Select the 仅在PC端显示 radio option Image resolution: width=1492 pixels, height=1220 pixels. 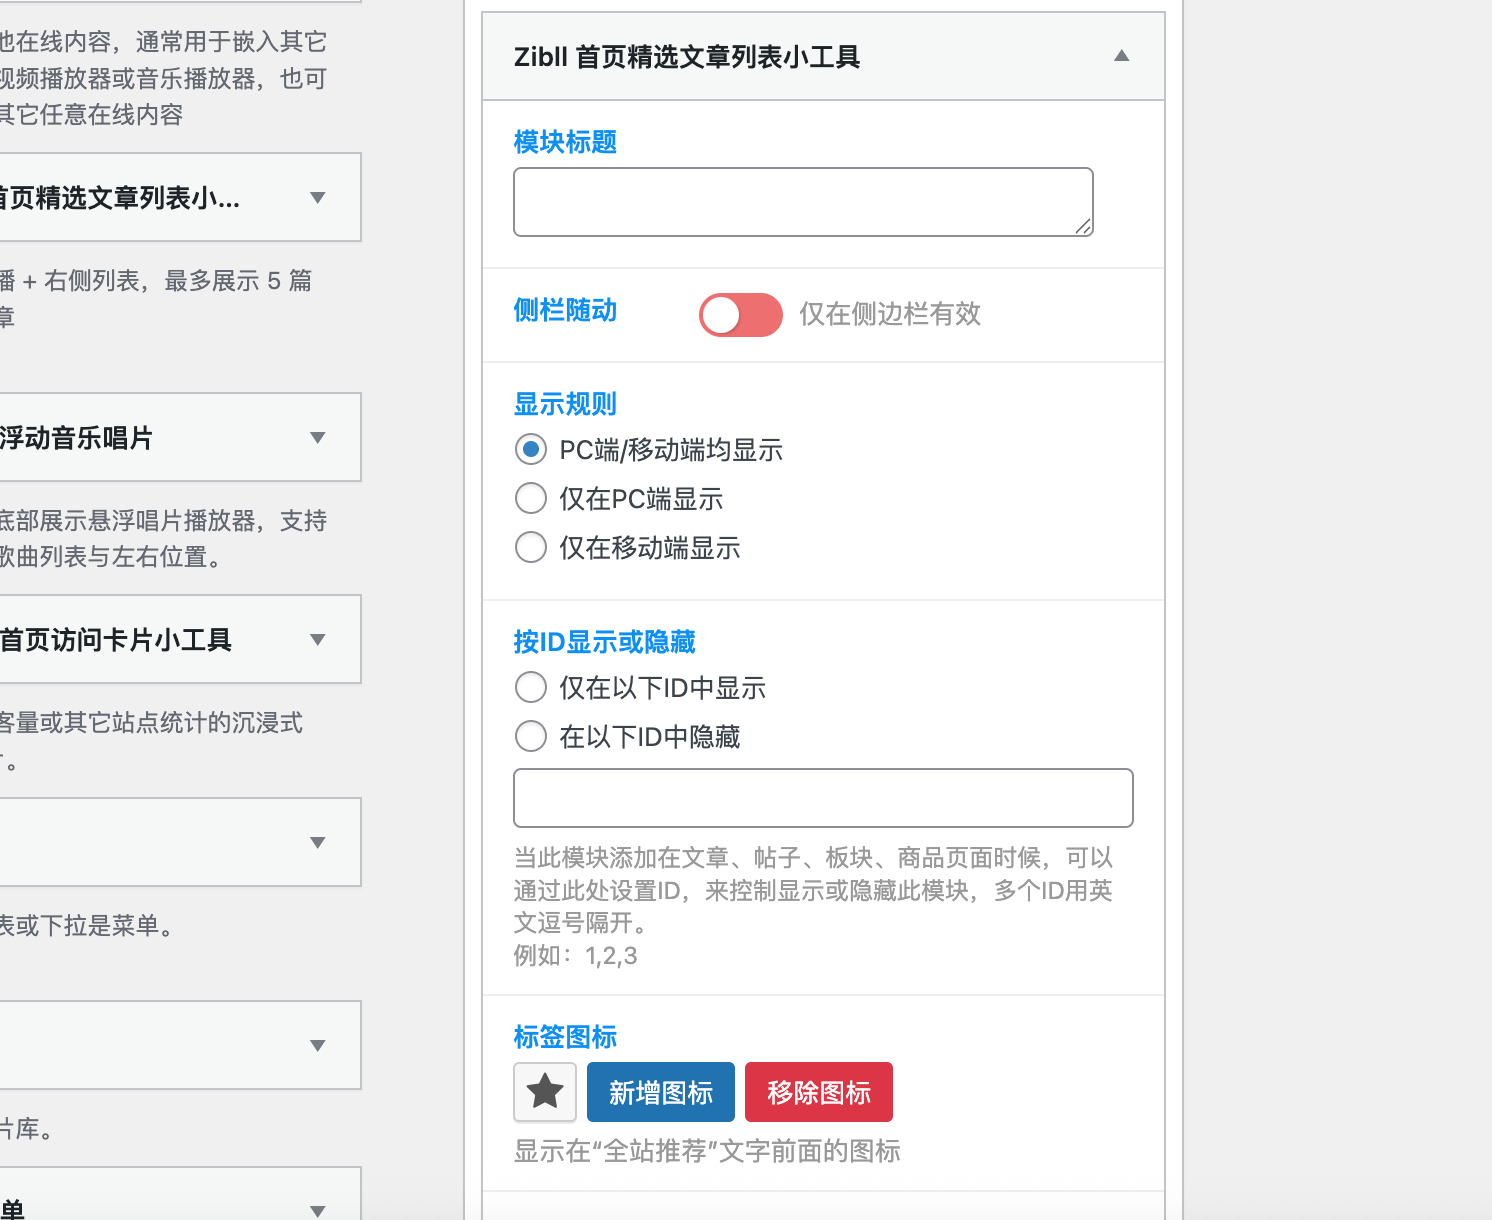(531, 498)
